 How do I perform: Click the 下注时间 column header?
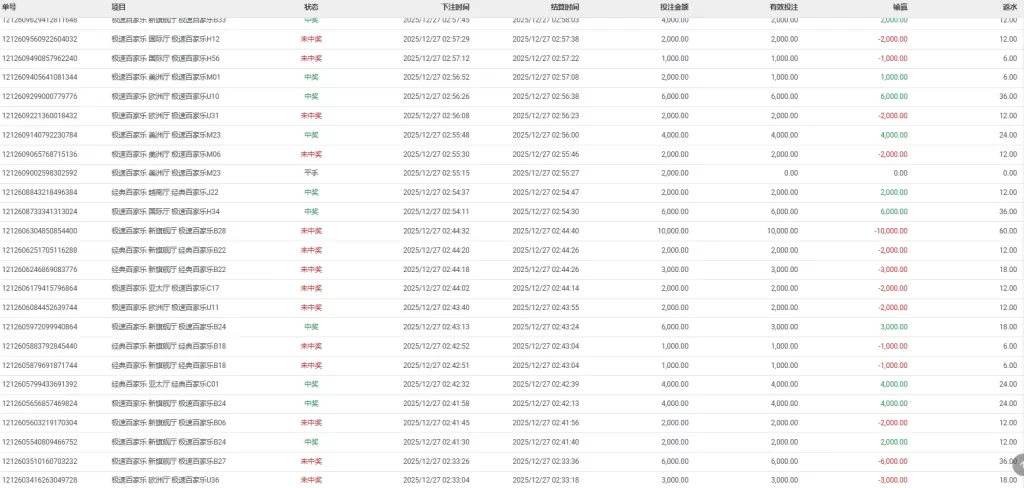point(455,6)
